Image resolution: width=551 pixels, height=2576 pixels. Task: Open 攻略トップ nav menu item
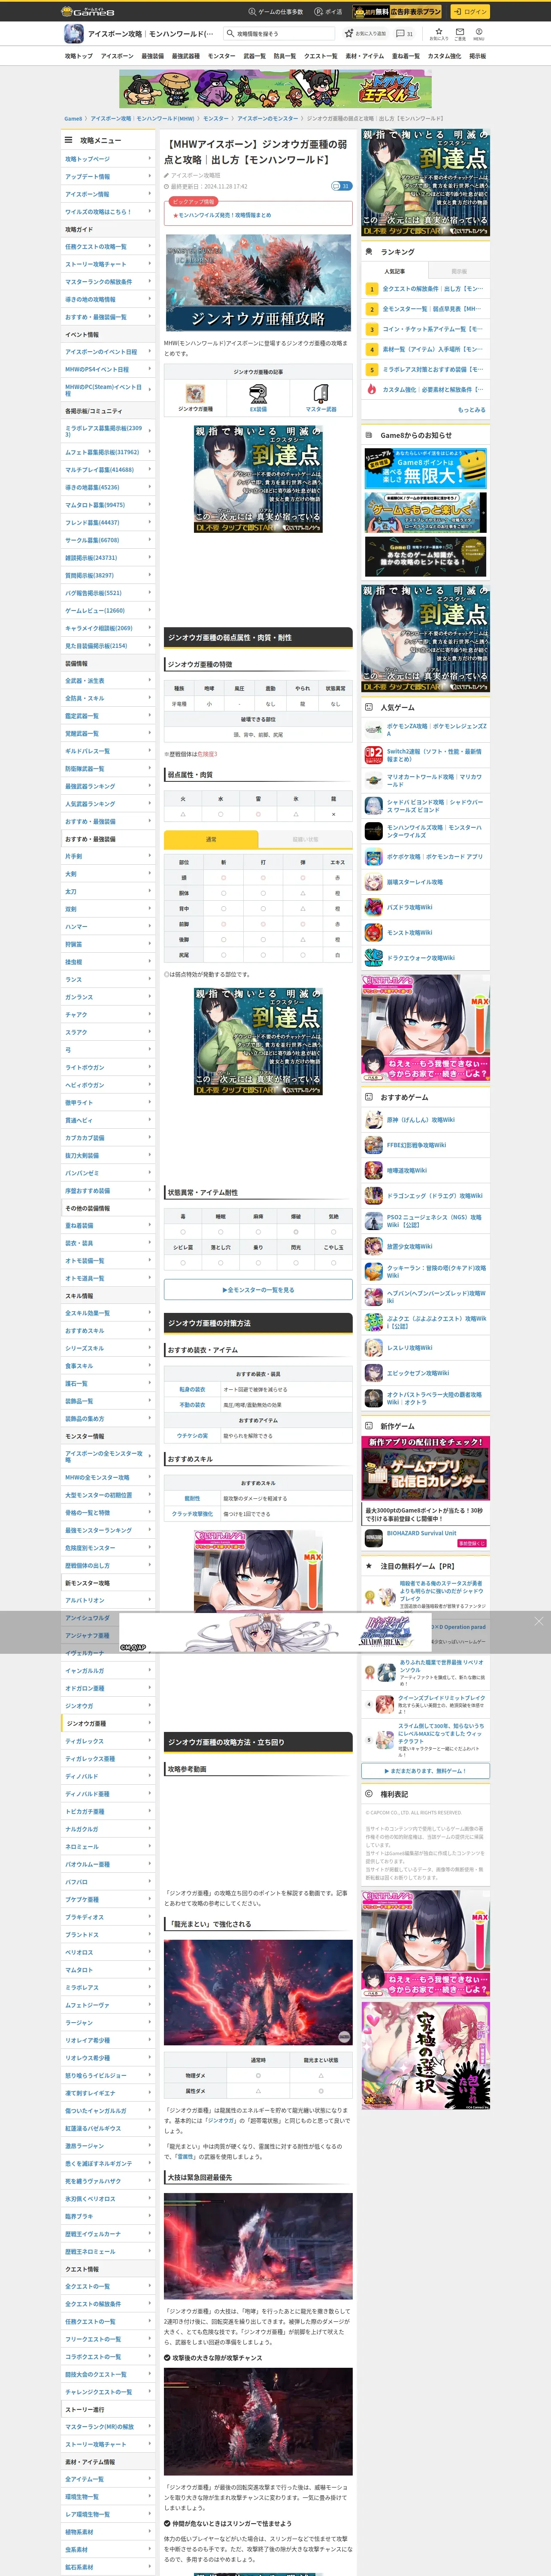point(79,56)
